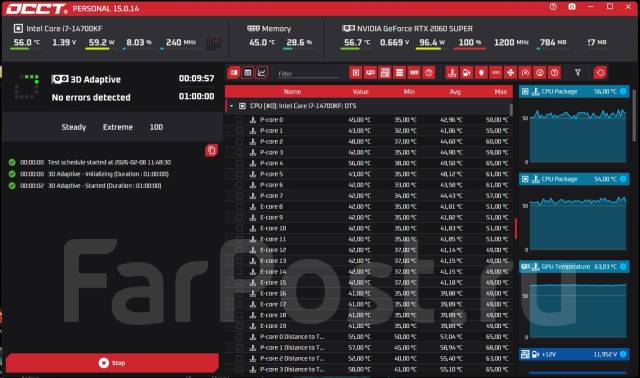Click the sensor Filter input field
Screen dimensions: 640x378
pyautogui.click(x=308, y=73)
